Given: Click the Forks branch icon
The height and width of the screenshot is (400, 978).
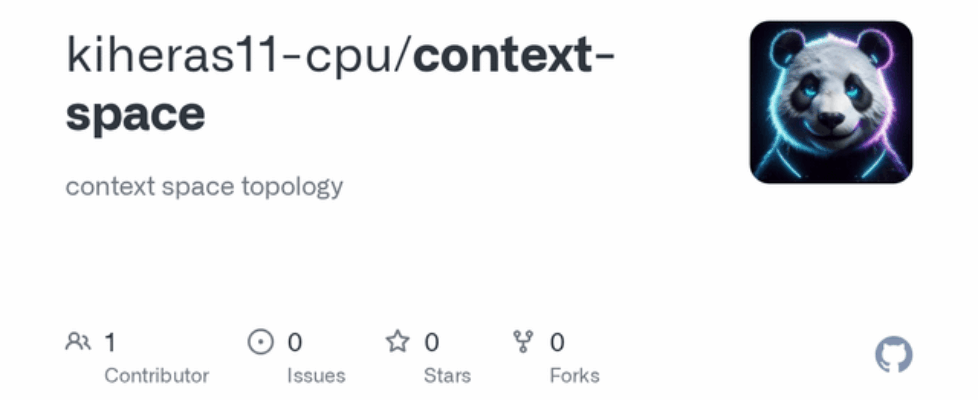Looking at the screenshot, I should pyautogui.click(x=523, y=343).
